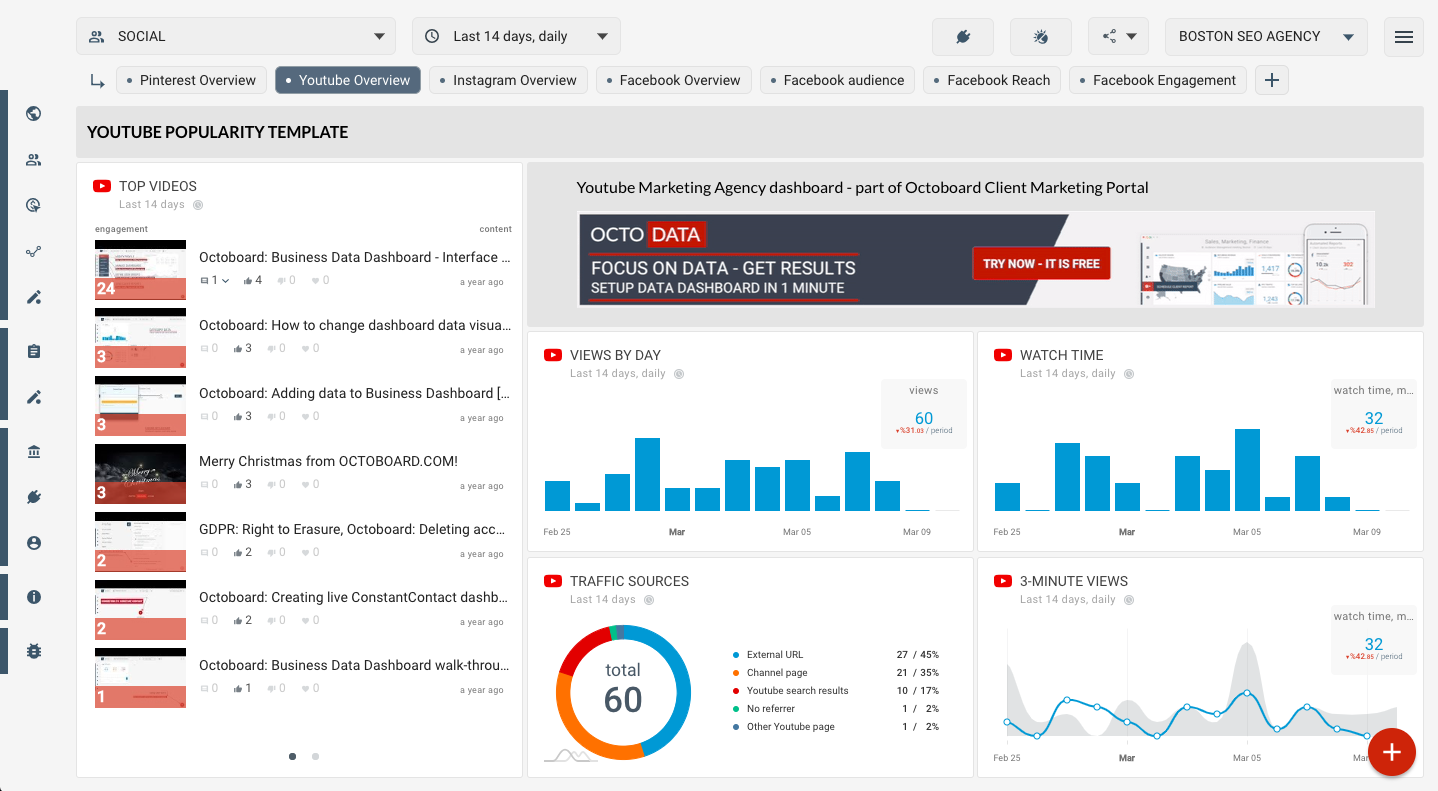Screen dimensions: 1438x791
Task: Open the pie-chart clock icon in sidebar
Action: point(34,206)
